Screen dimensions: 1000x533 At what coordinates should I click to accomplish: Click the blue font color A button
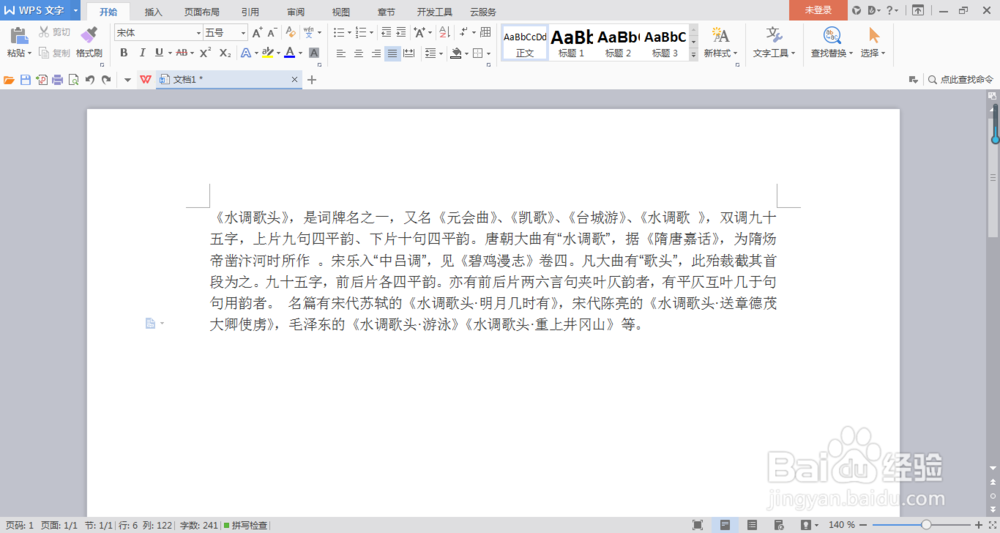tap(290, 53)
